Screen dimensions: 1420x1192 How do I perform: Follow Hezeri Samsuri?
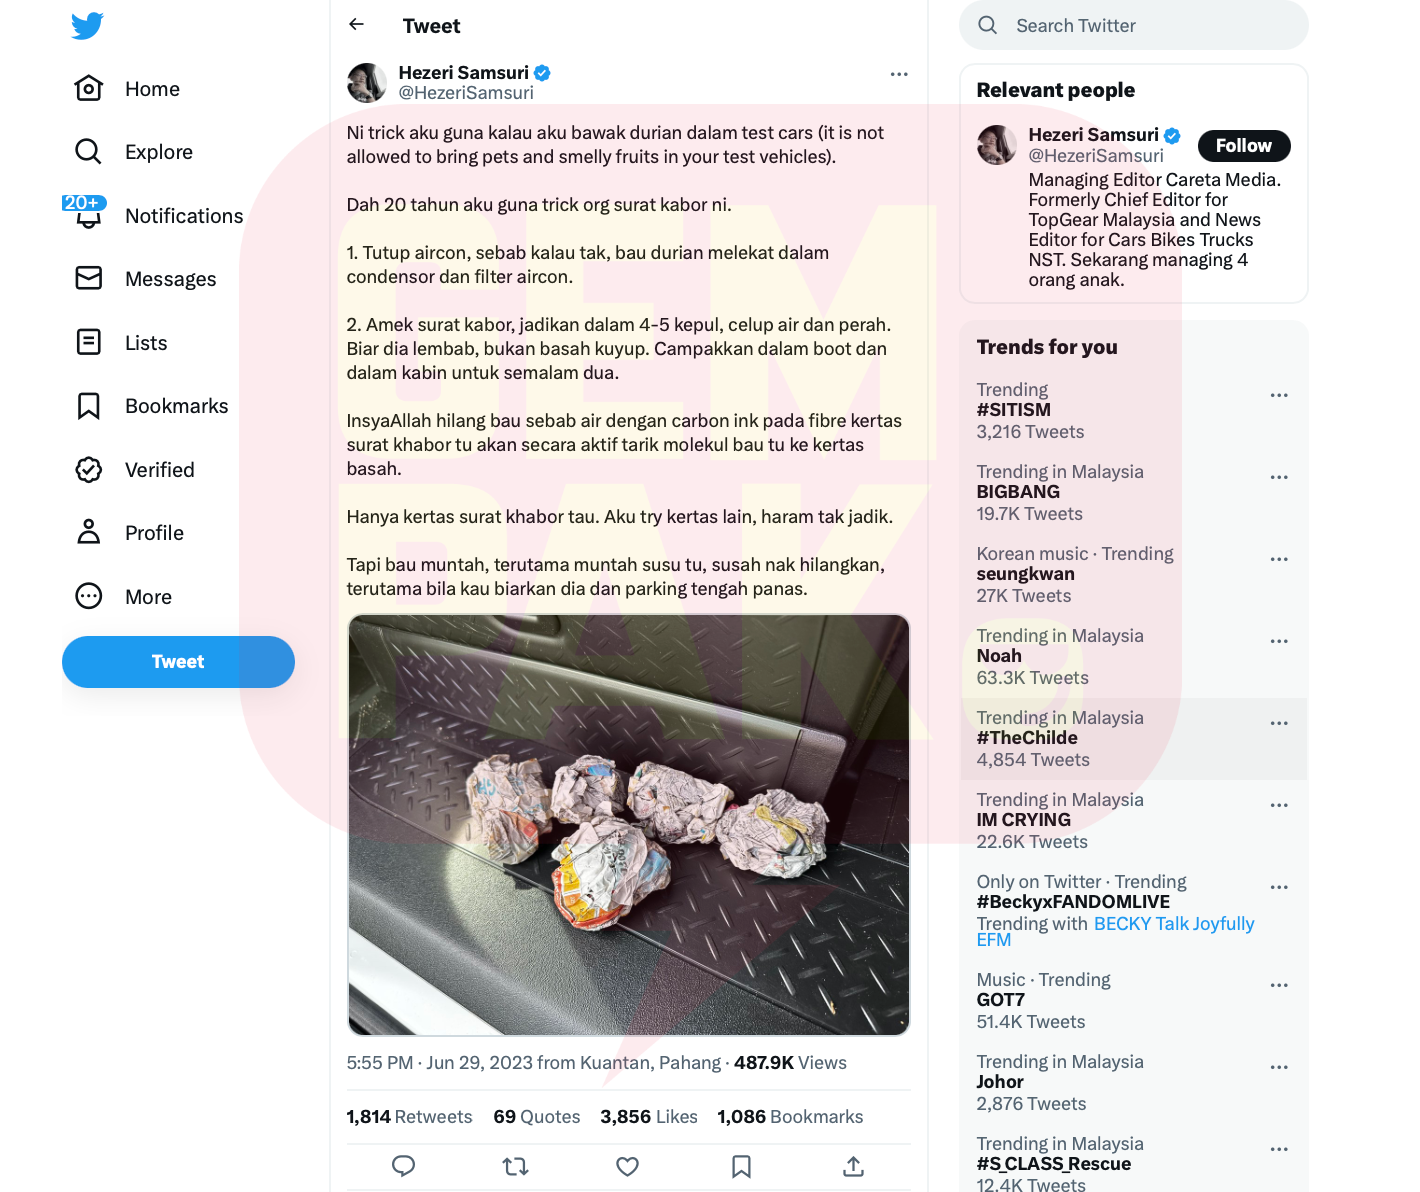[x=1244, y=146]
